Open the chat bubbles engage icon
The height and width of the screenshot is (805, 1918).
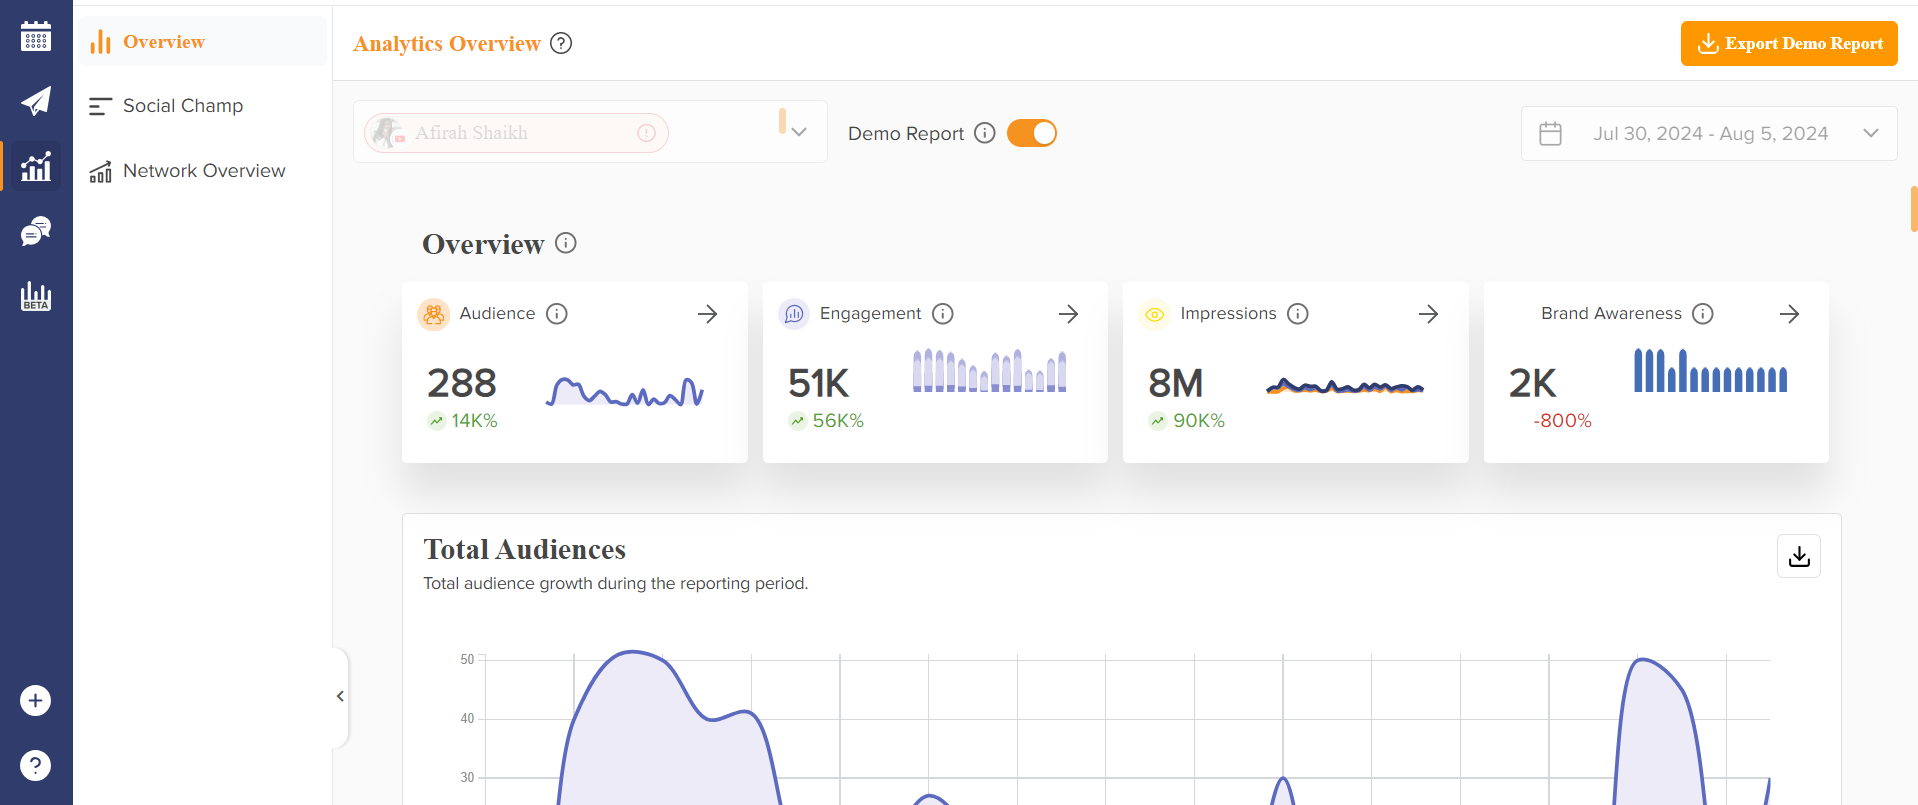[x=36, y=231]
